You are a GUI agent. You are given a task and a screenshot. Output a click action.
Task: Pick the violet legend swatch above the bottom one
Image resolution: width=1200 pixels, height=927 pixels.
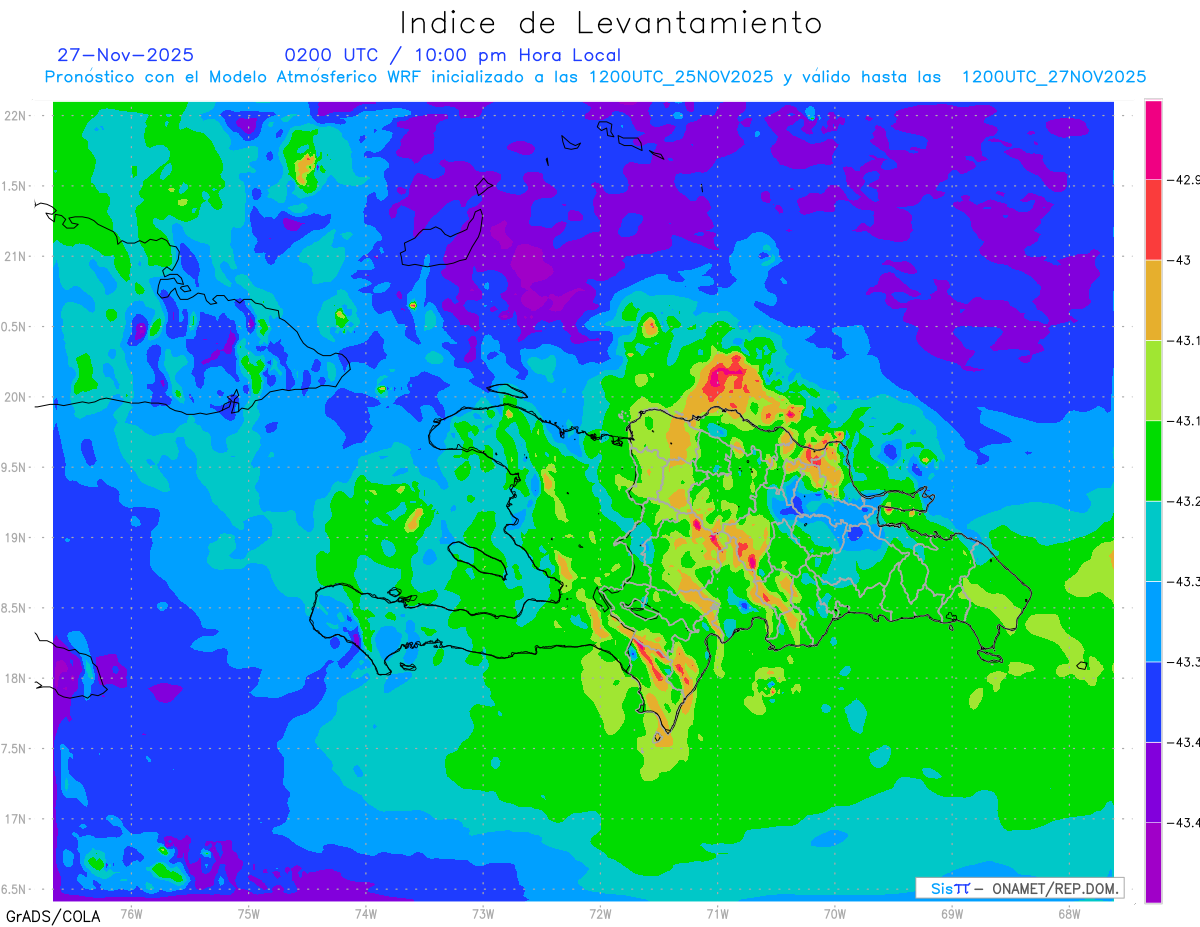1153,782
